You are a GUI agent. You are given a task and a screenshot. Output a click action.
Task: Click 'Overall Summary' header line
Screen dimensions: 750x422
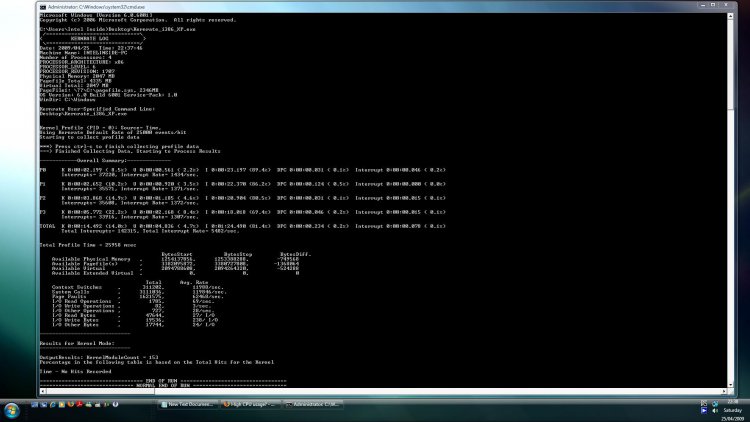tap(105, 160)
